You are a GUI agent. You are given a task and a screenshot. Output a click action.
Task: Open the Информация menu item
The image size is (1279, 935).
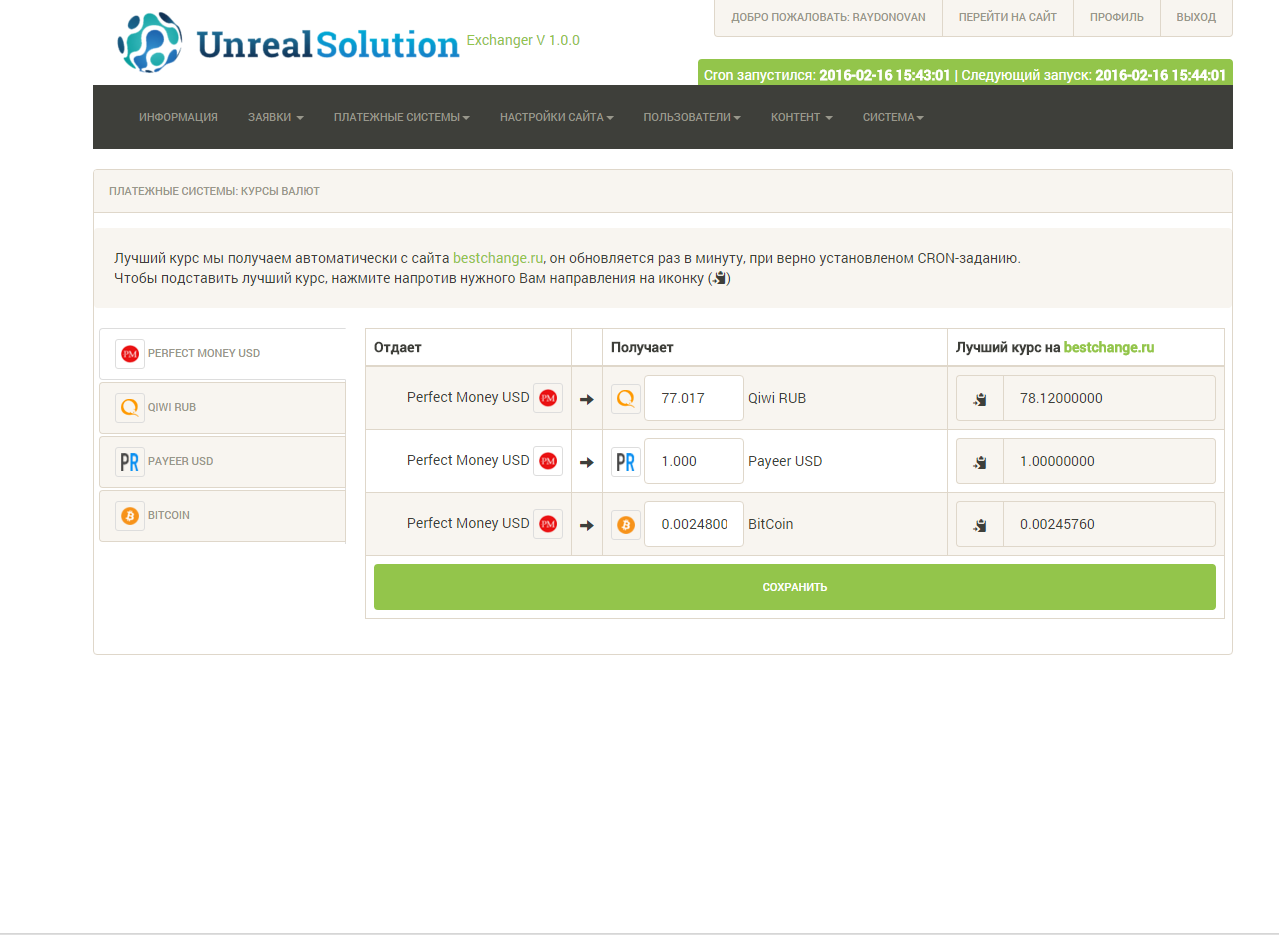[178, 117]
